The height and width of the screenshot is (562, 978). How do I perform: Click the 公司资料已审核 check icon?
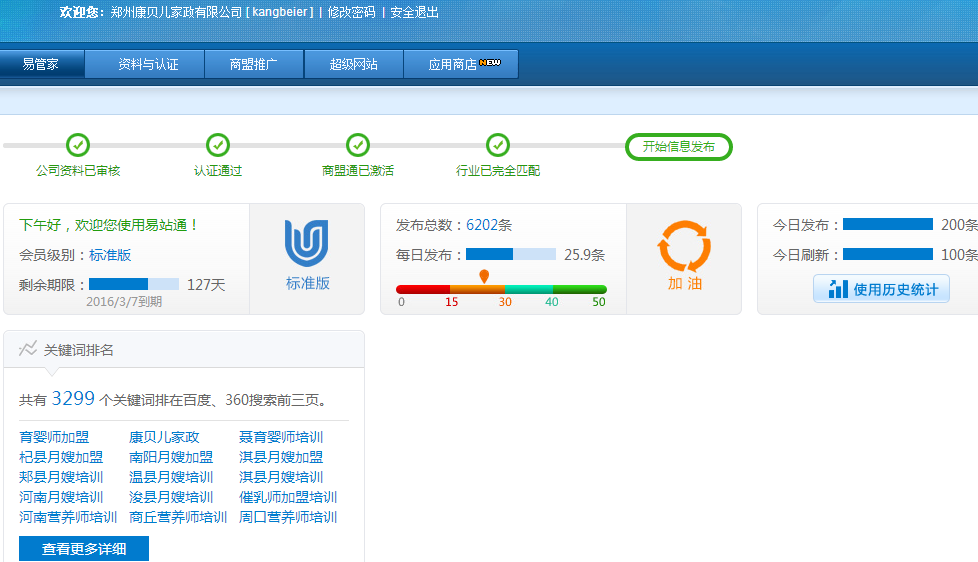78,145
